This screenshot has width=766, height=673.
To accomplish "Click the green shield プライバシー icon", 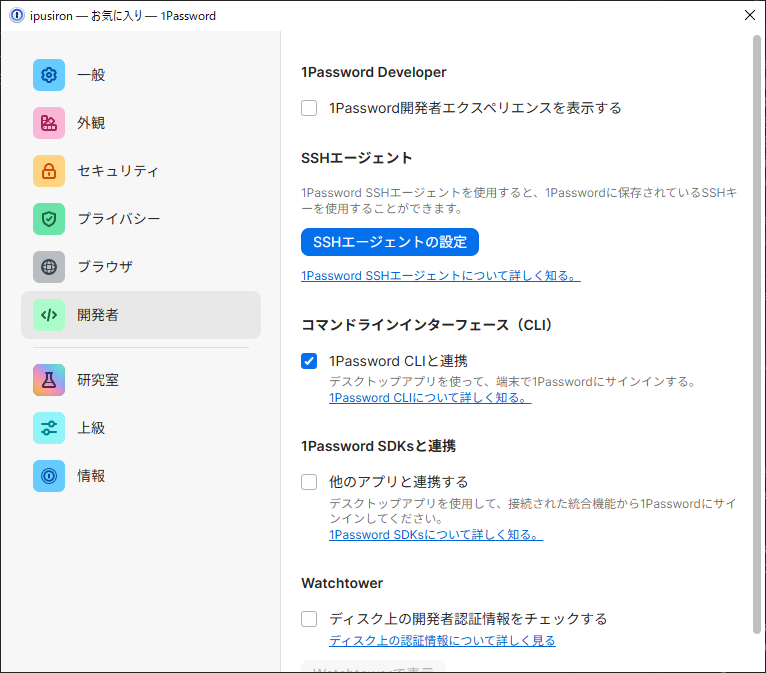I will [49, 219].
